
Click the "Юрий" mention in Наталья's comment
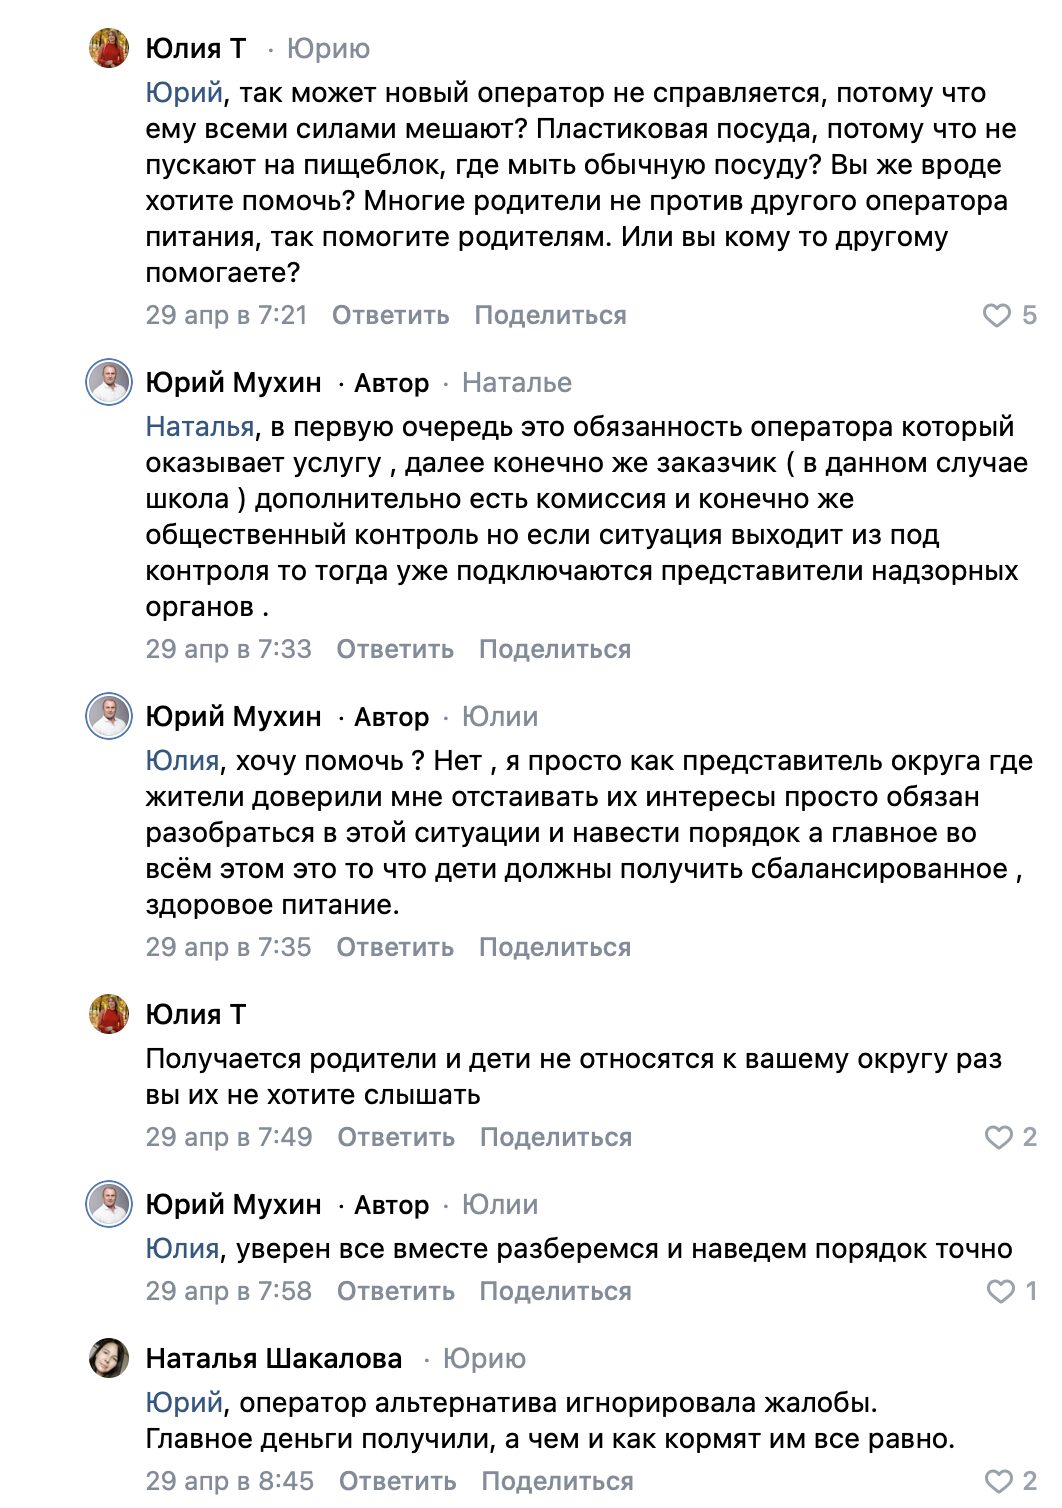click(184, 1403)
